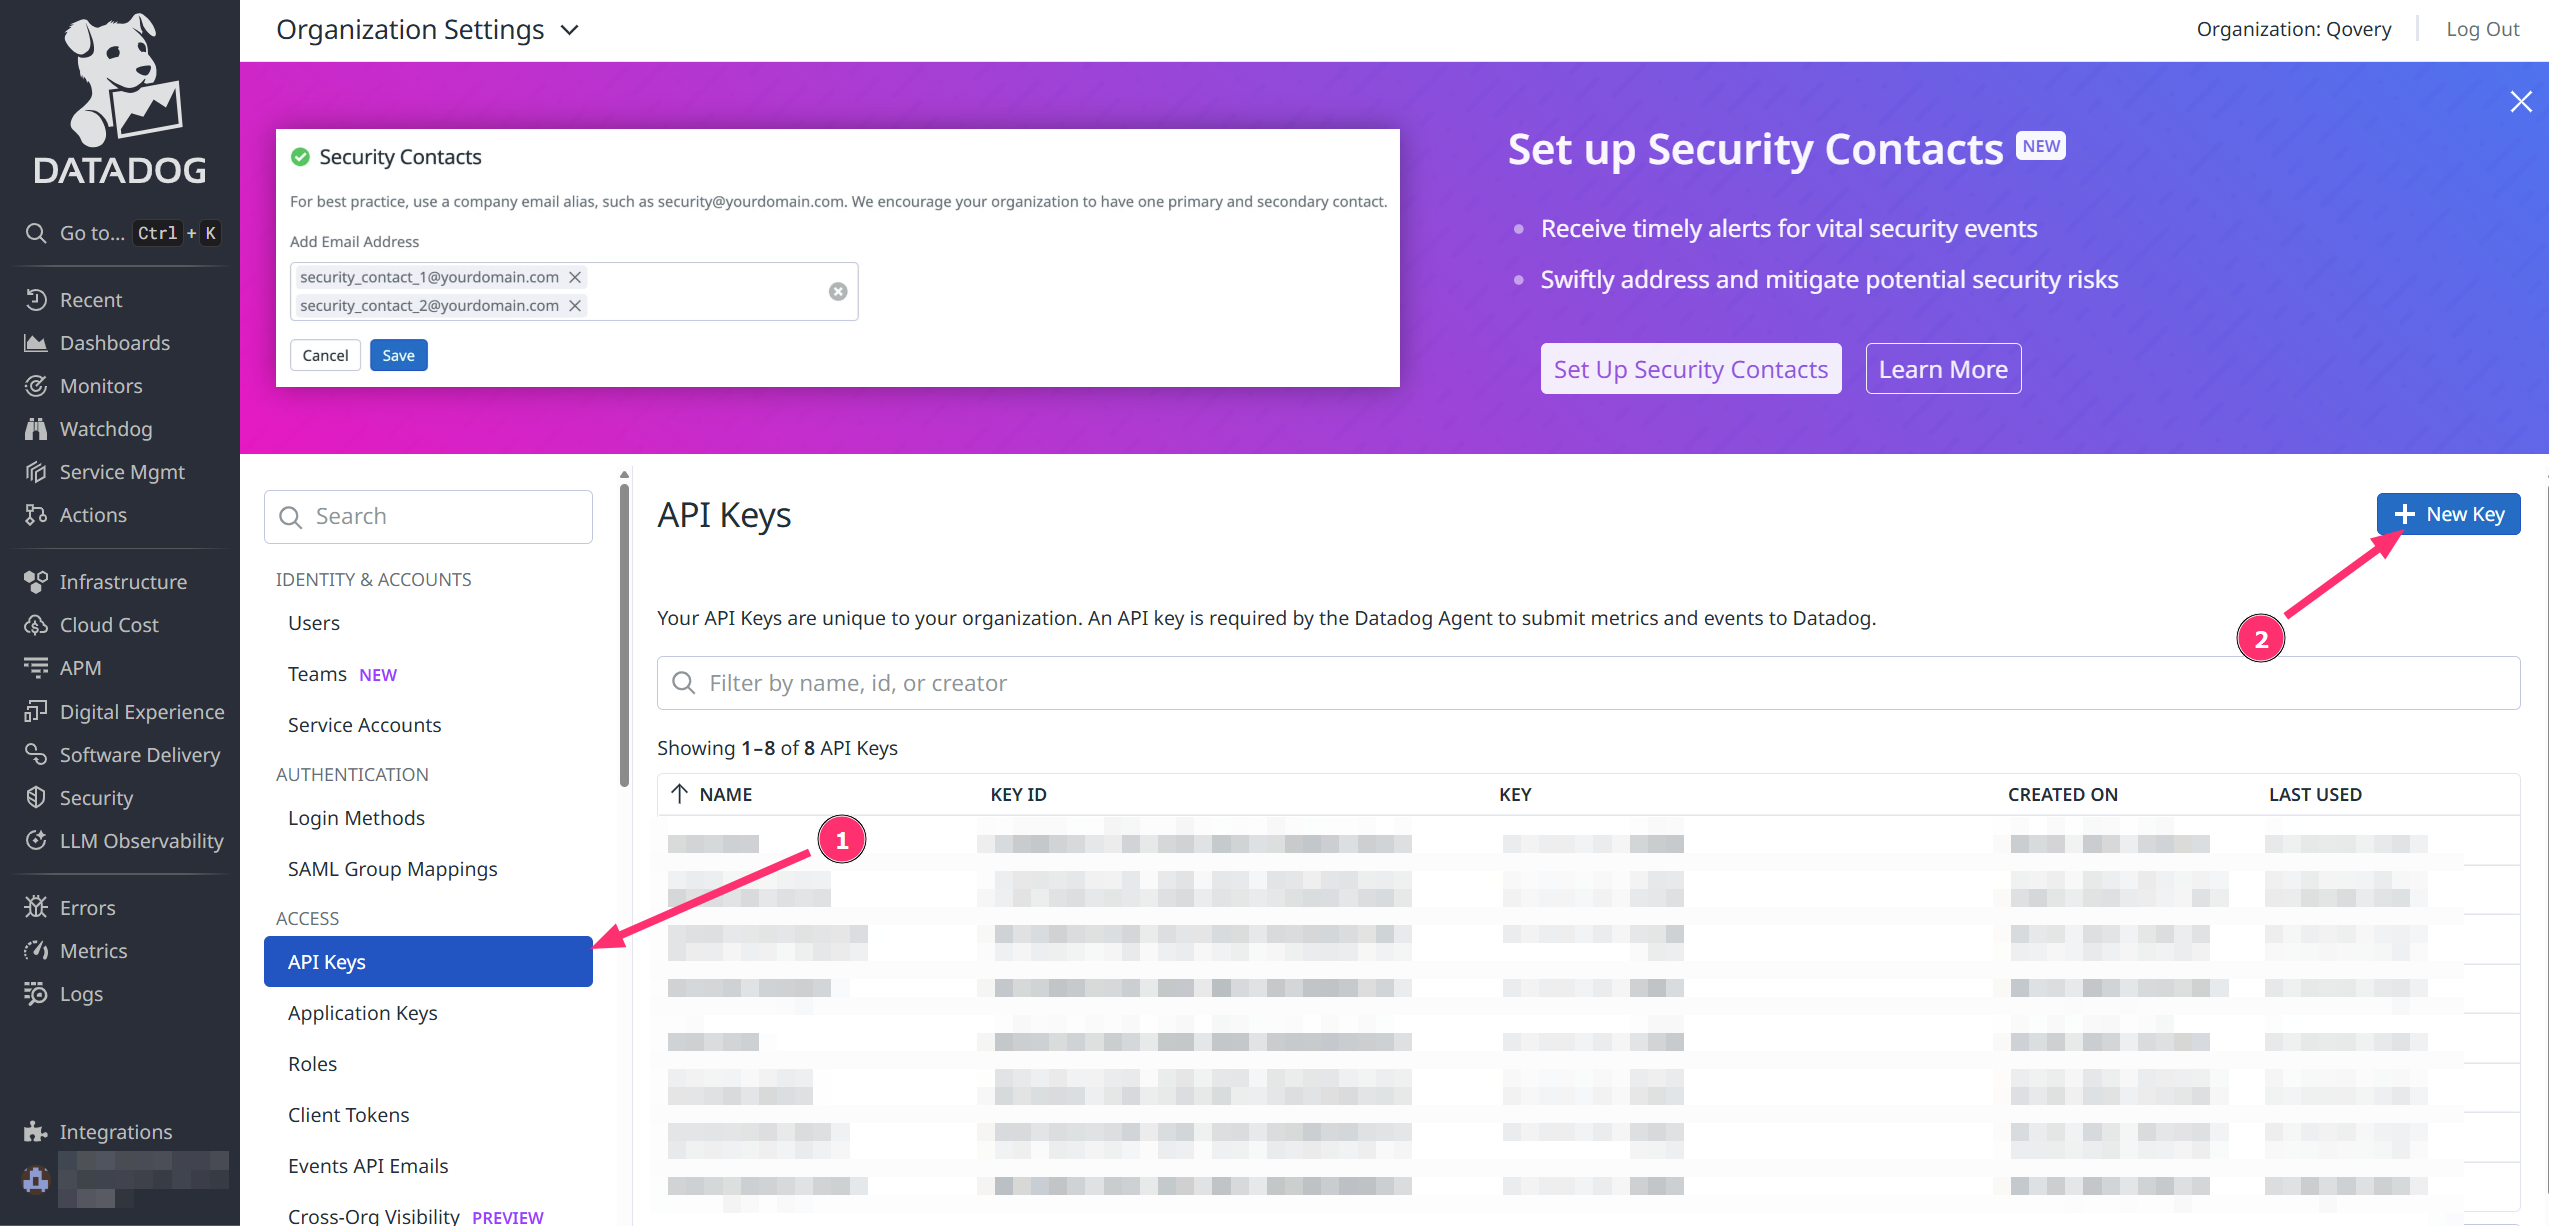
Task: Click the API keys filter field
Action: tap(1200, 682)
